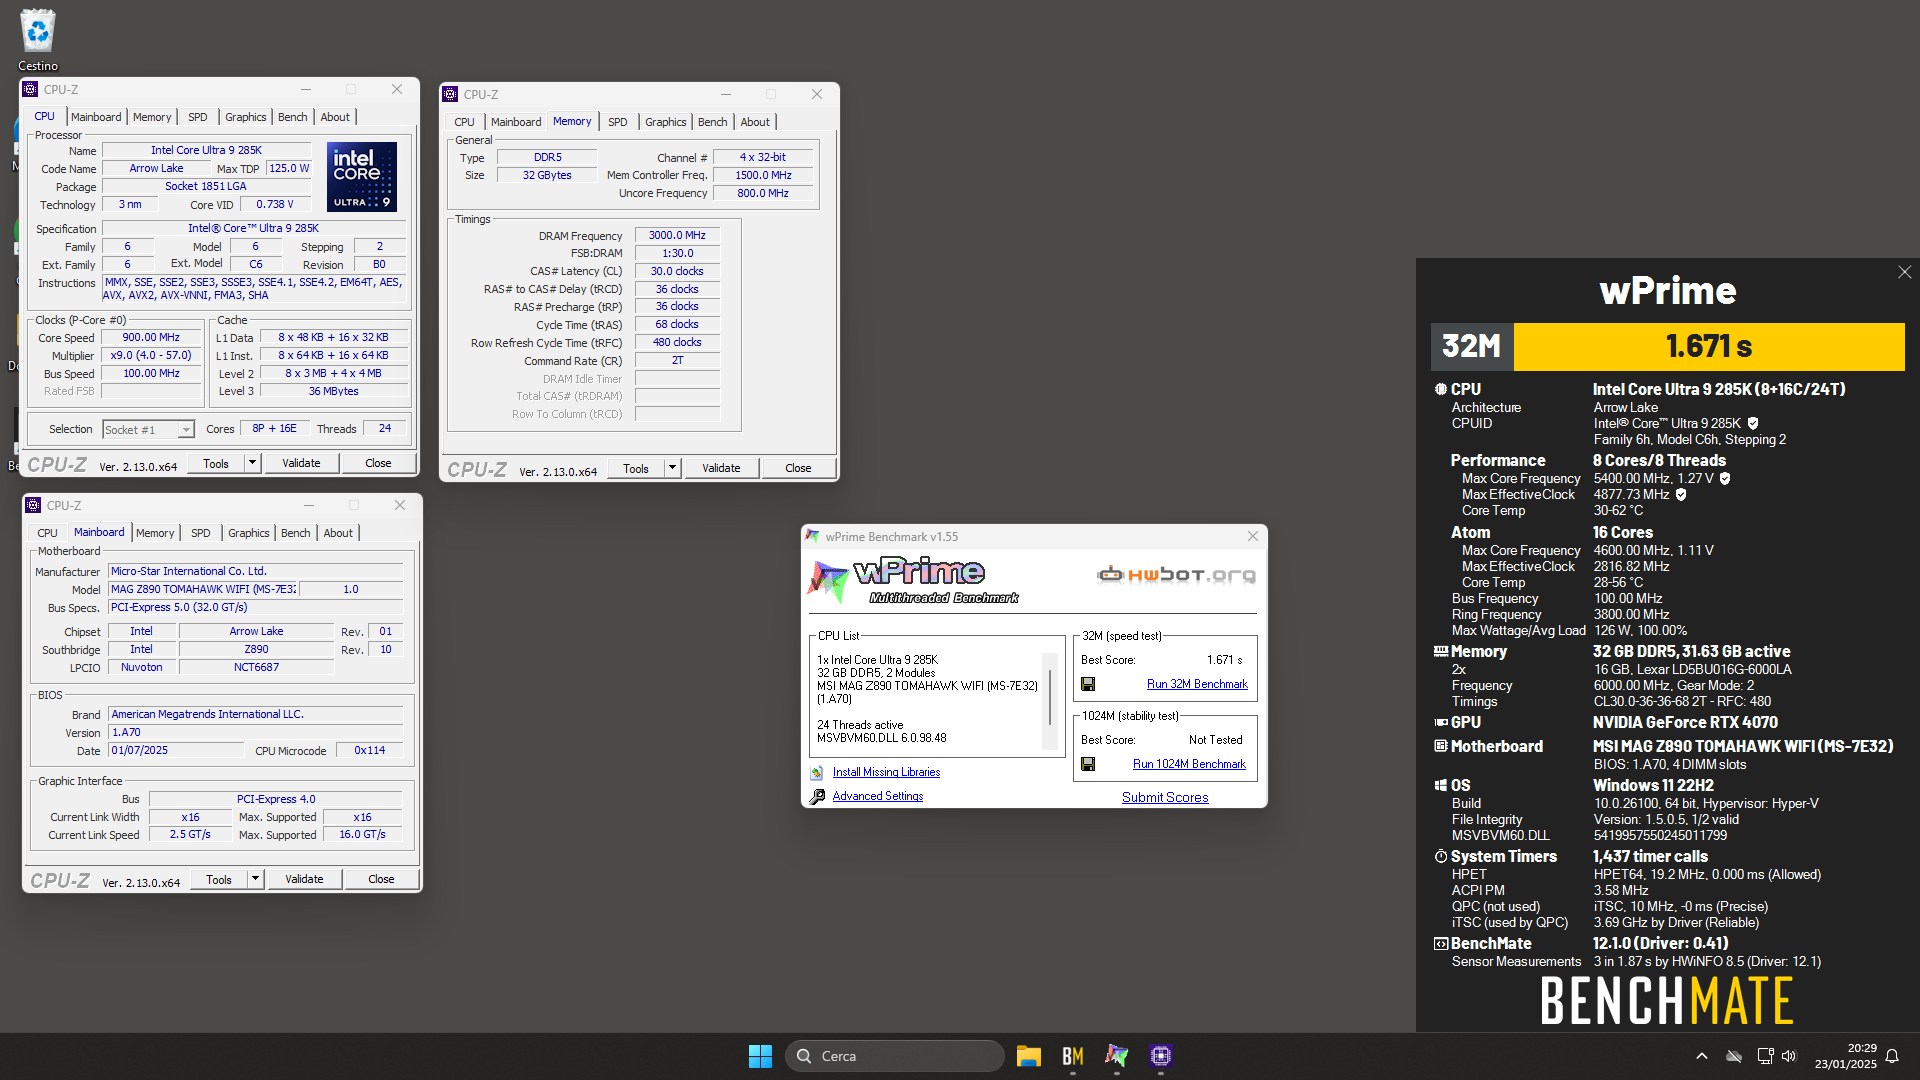1920x1080 pixels.
Task: Show hidden system tray icons
Action: pos(1702,1056)
